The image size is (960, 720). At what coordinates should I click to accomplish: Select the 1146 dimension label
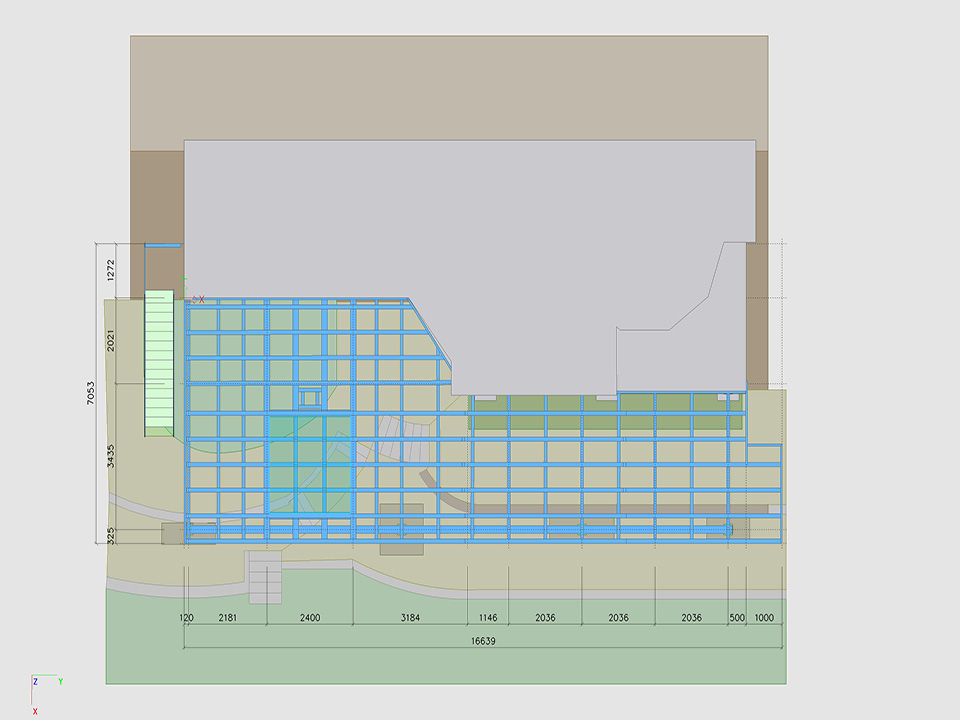click(487, 618)
